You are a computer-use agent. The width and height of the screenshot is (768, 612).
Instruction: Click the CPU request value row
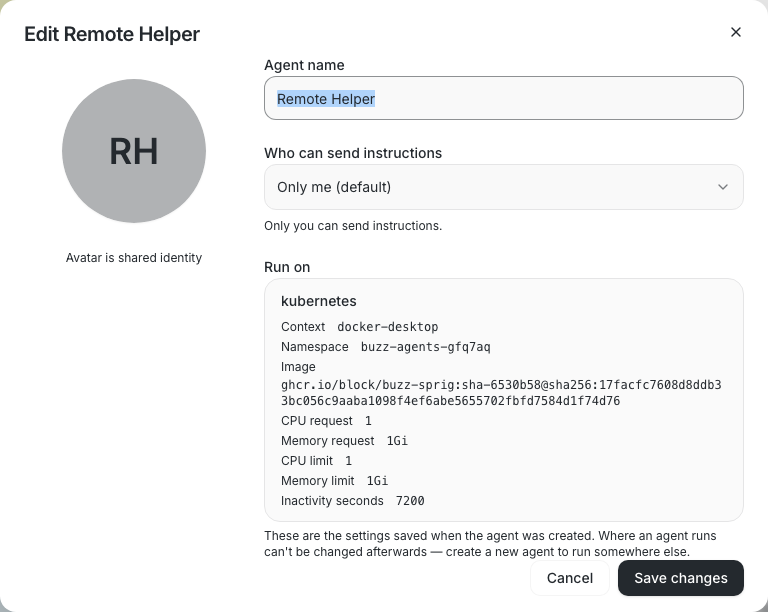coord(326,421)
